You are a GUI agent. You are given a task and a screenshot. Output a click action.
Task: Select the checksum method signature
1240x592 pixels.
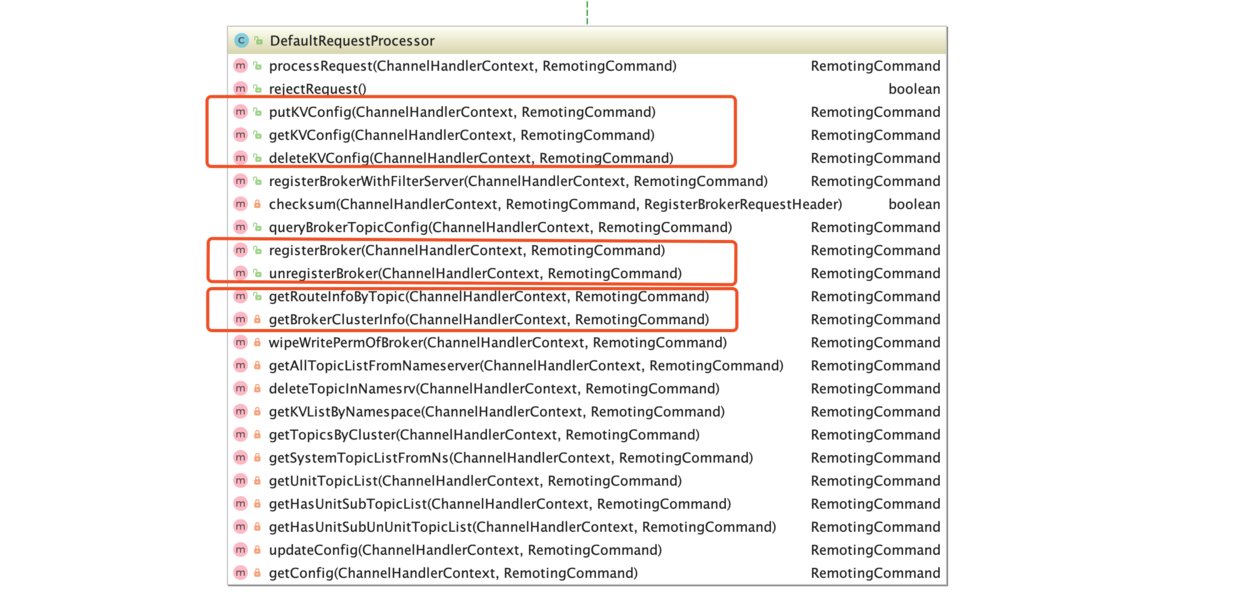[555, 204]
